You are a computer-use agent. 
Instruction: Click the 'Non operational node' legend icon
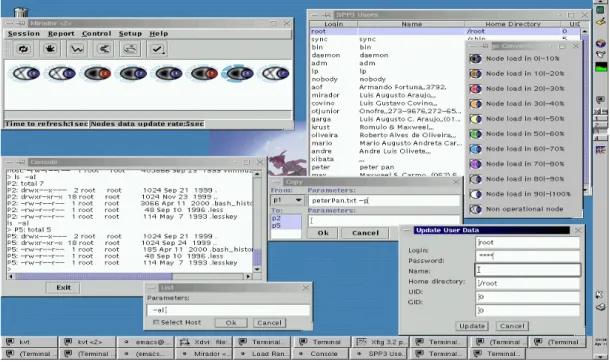[475, 209]
